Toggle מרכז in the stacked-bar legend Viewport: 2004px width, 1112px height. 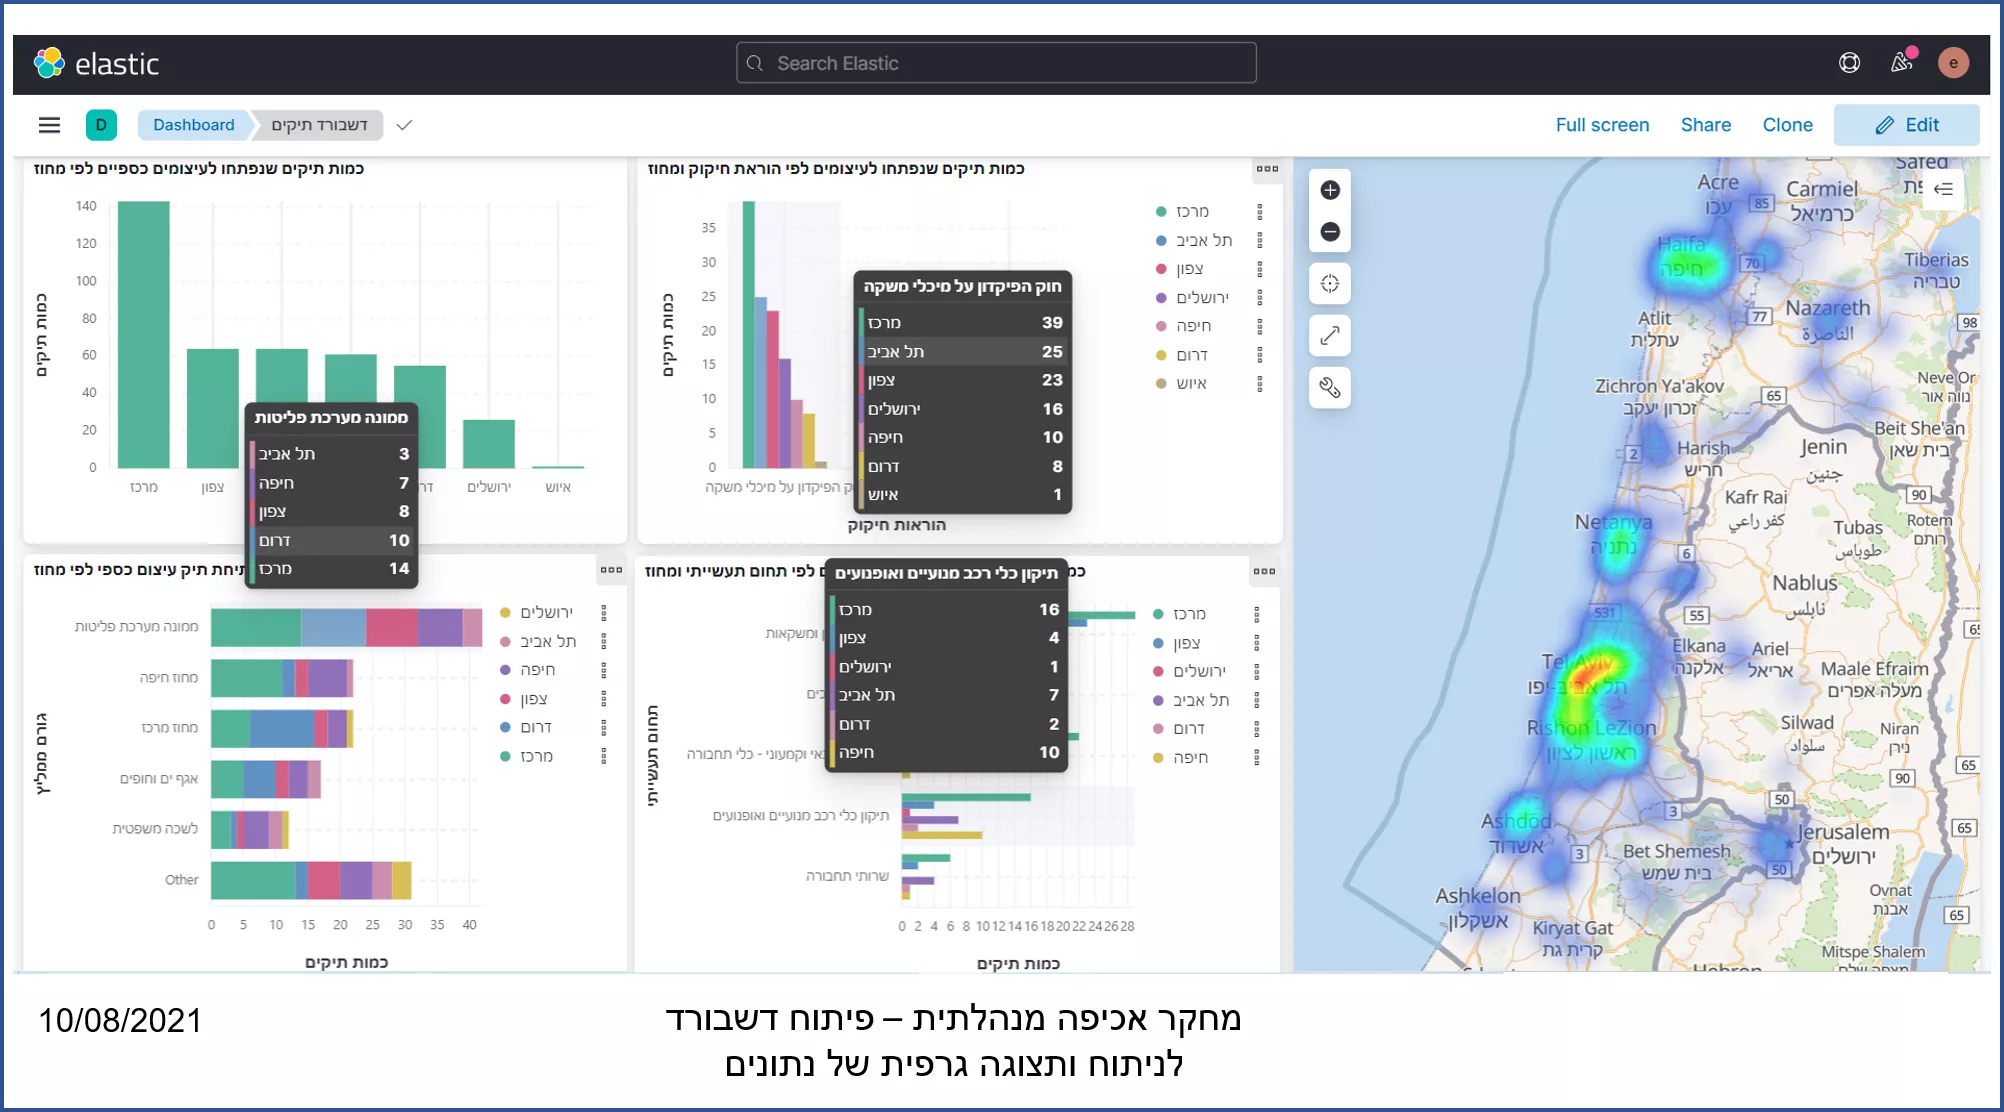(536, 756)
